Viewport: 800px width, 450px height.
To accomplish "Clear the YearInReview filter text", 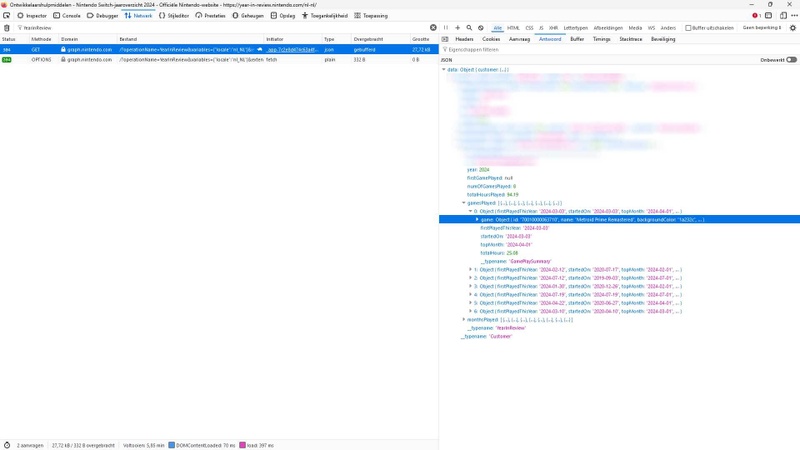I will click(433, 28).
